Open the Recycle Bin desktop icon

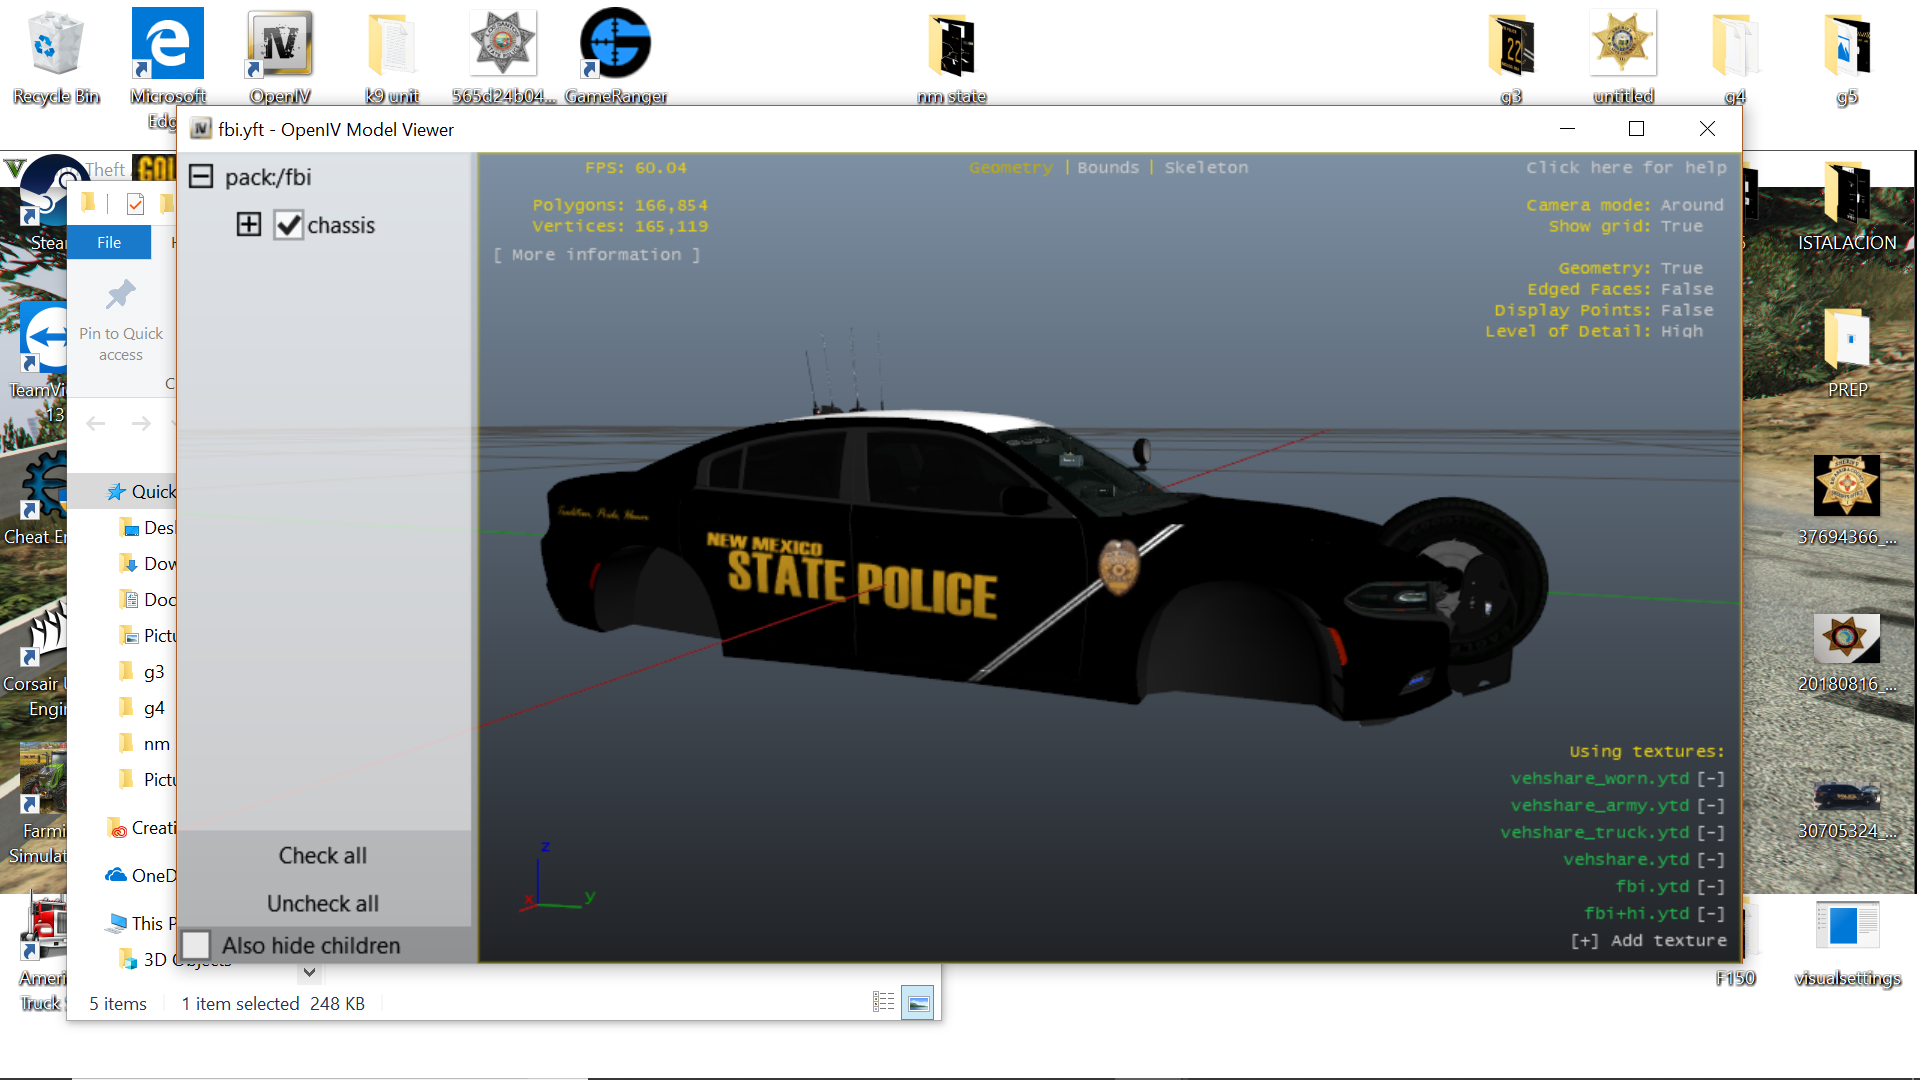(x=55, y=47)
